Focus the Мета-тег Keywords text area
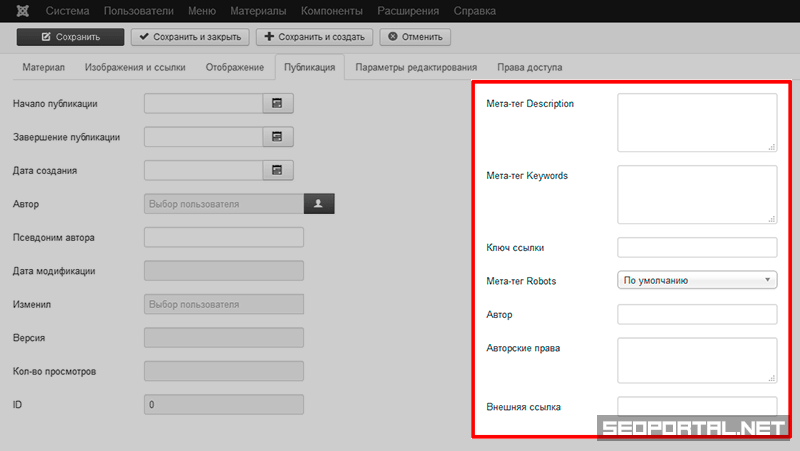Viewport: 800px width, 451px height. [696, 194]
